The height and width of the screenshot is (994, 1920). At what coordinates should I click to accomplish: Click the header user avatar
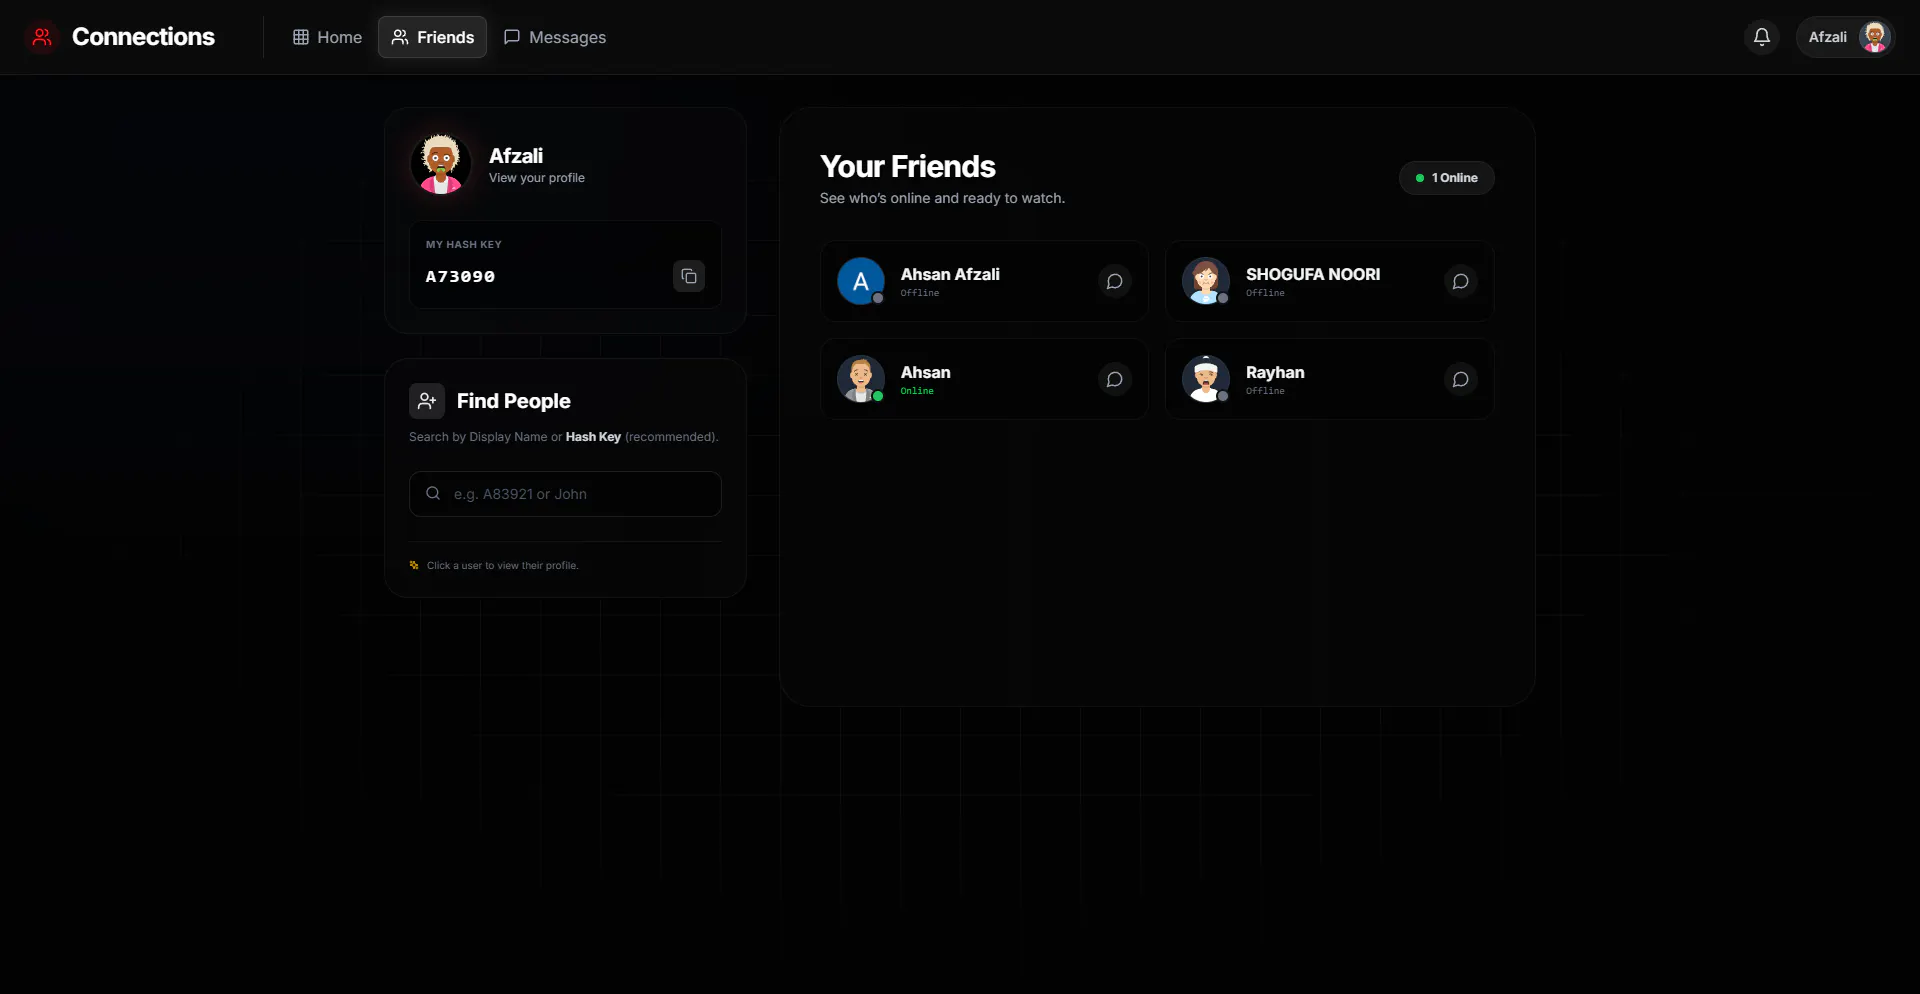pyautogui.click(x=1874, y=37)
